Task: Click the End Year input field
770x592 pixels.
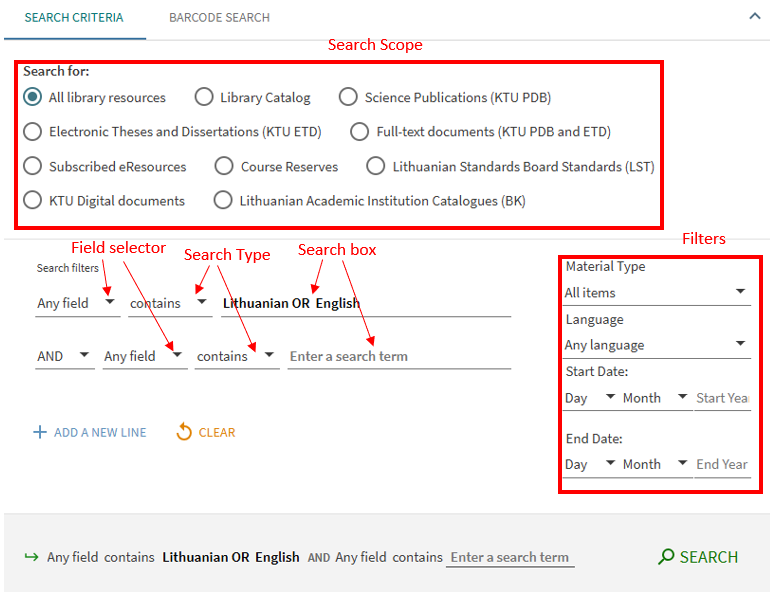Action: coord(722,464)
